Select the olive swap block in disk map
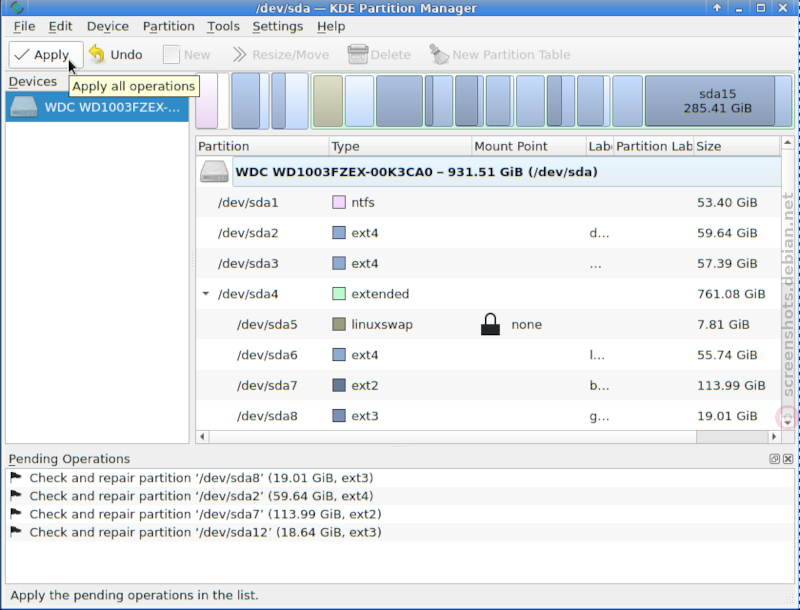The width and height of the screenshot is (800, 610). point(328,100)
